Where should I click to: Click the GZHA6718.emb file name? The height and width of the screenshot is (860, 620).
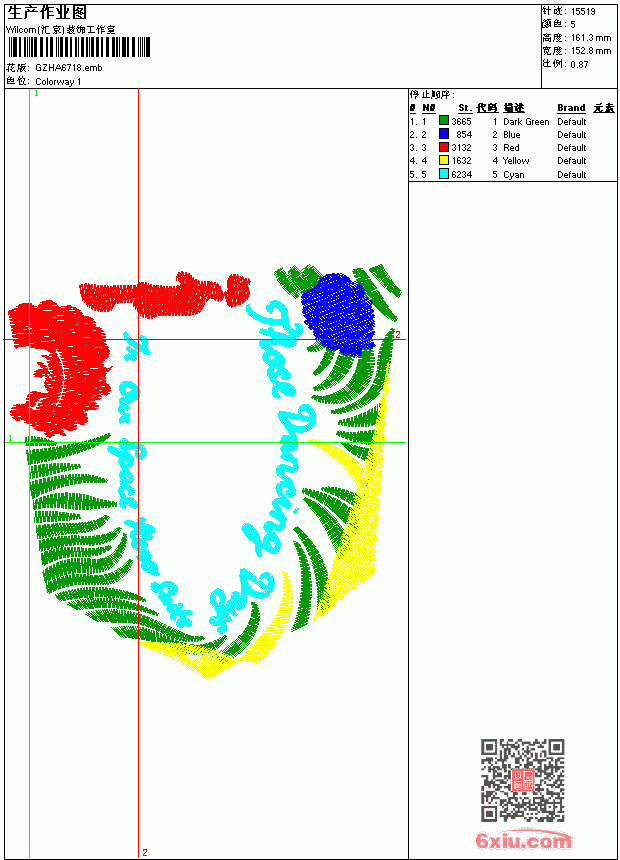[x=69, y=68]
